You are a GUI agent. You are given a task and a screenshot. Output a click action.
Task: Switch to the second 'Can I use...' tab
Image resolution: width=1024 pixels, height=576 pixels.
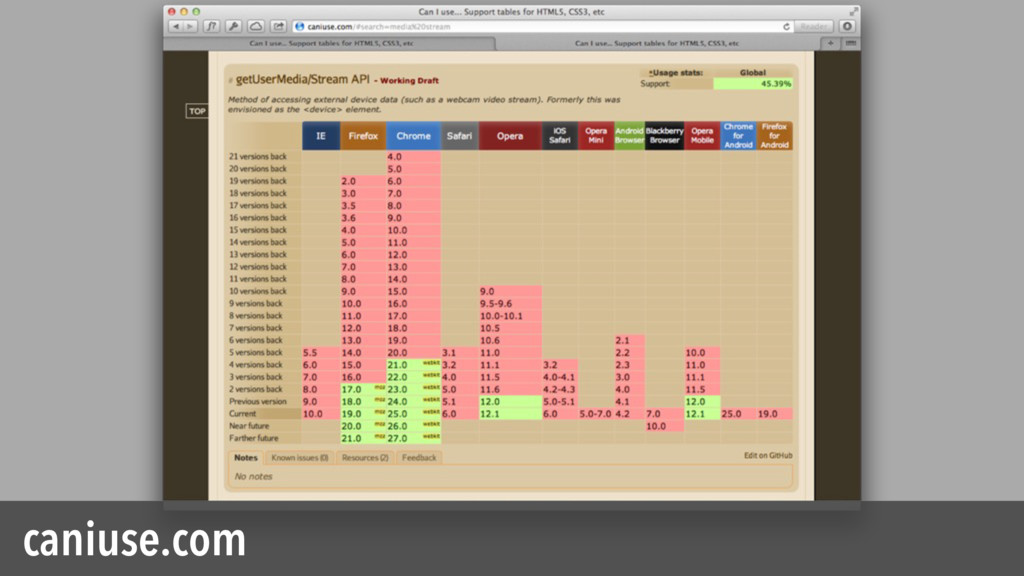pyautogui.click(x=657, y=43)
